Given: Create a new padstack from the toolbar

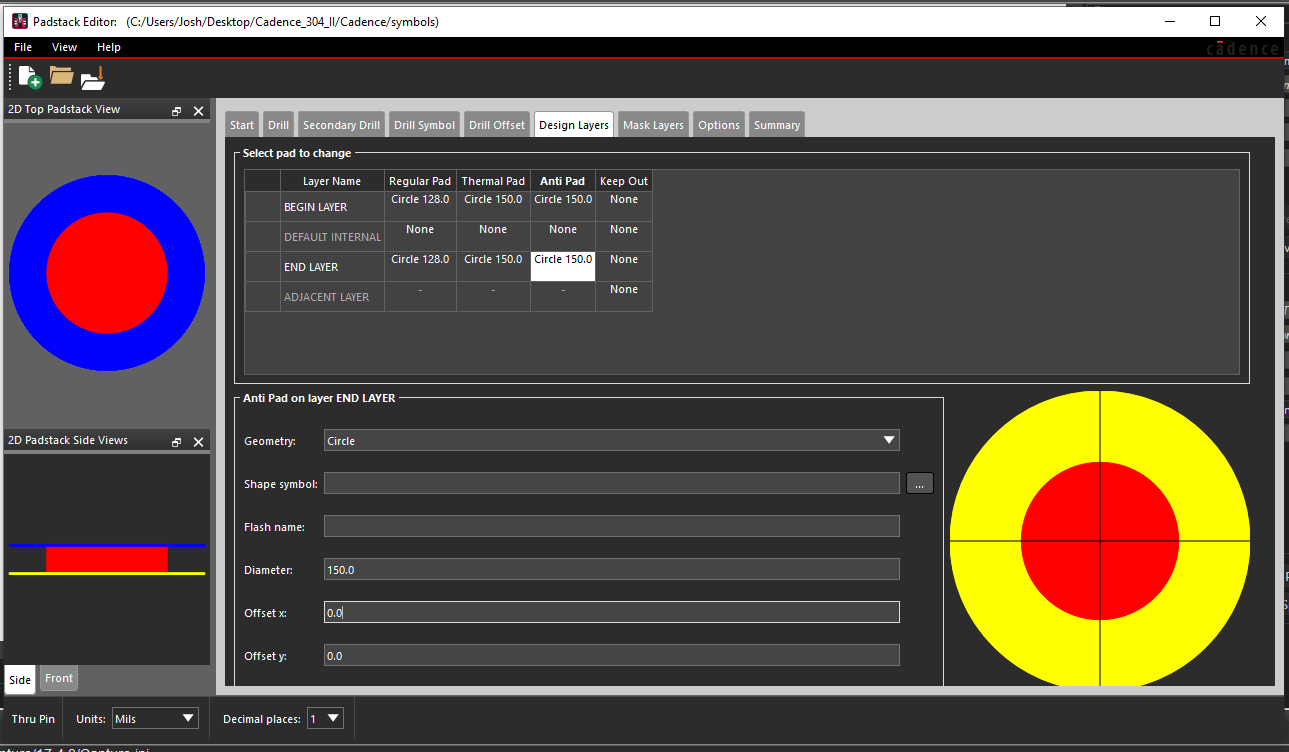Looking at the screenshot, I should click(x=29, y=76).
